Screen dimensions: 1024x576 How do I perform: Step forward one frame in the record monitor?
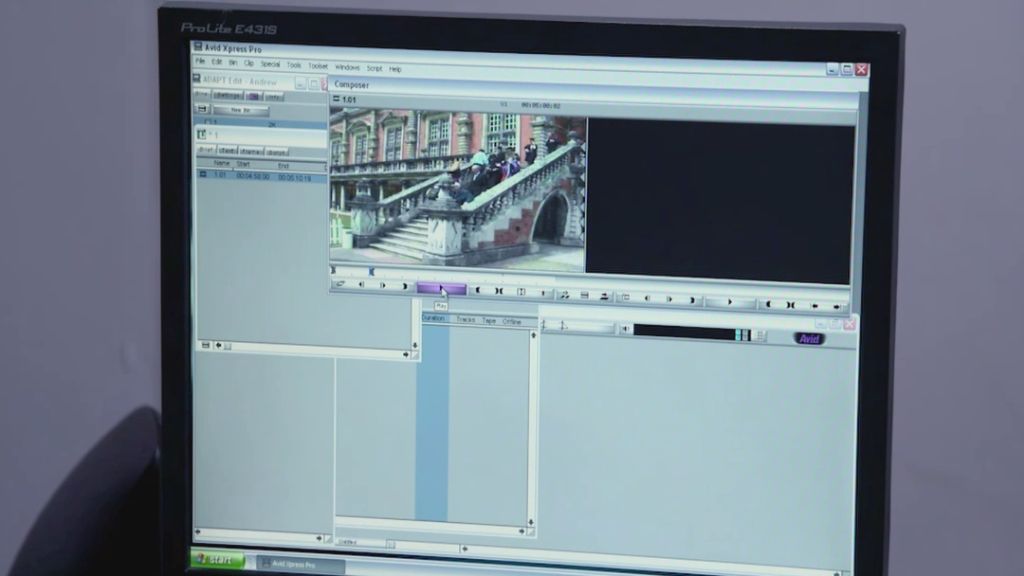pos(669,299)
